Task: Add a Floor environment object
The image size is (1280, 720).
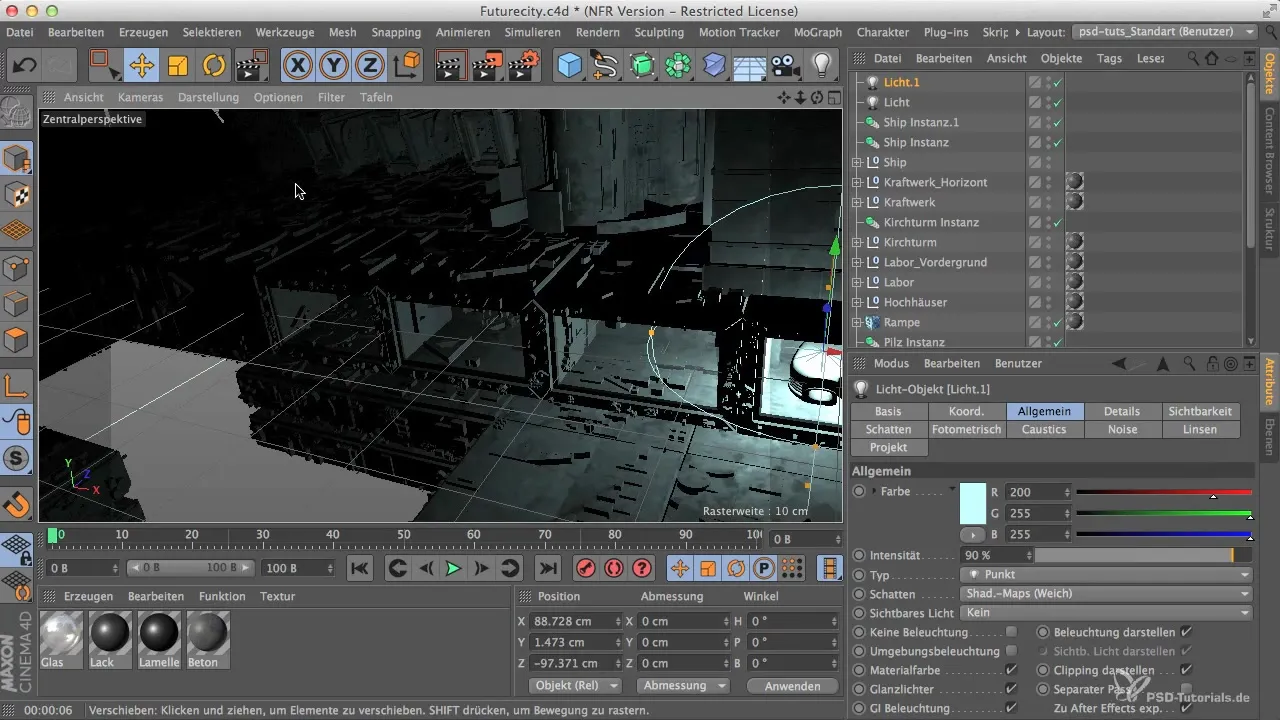Action: click(x=750, y=66)
